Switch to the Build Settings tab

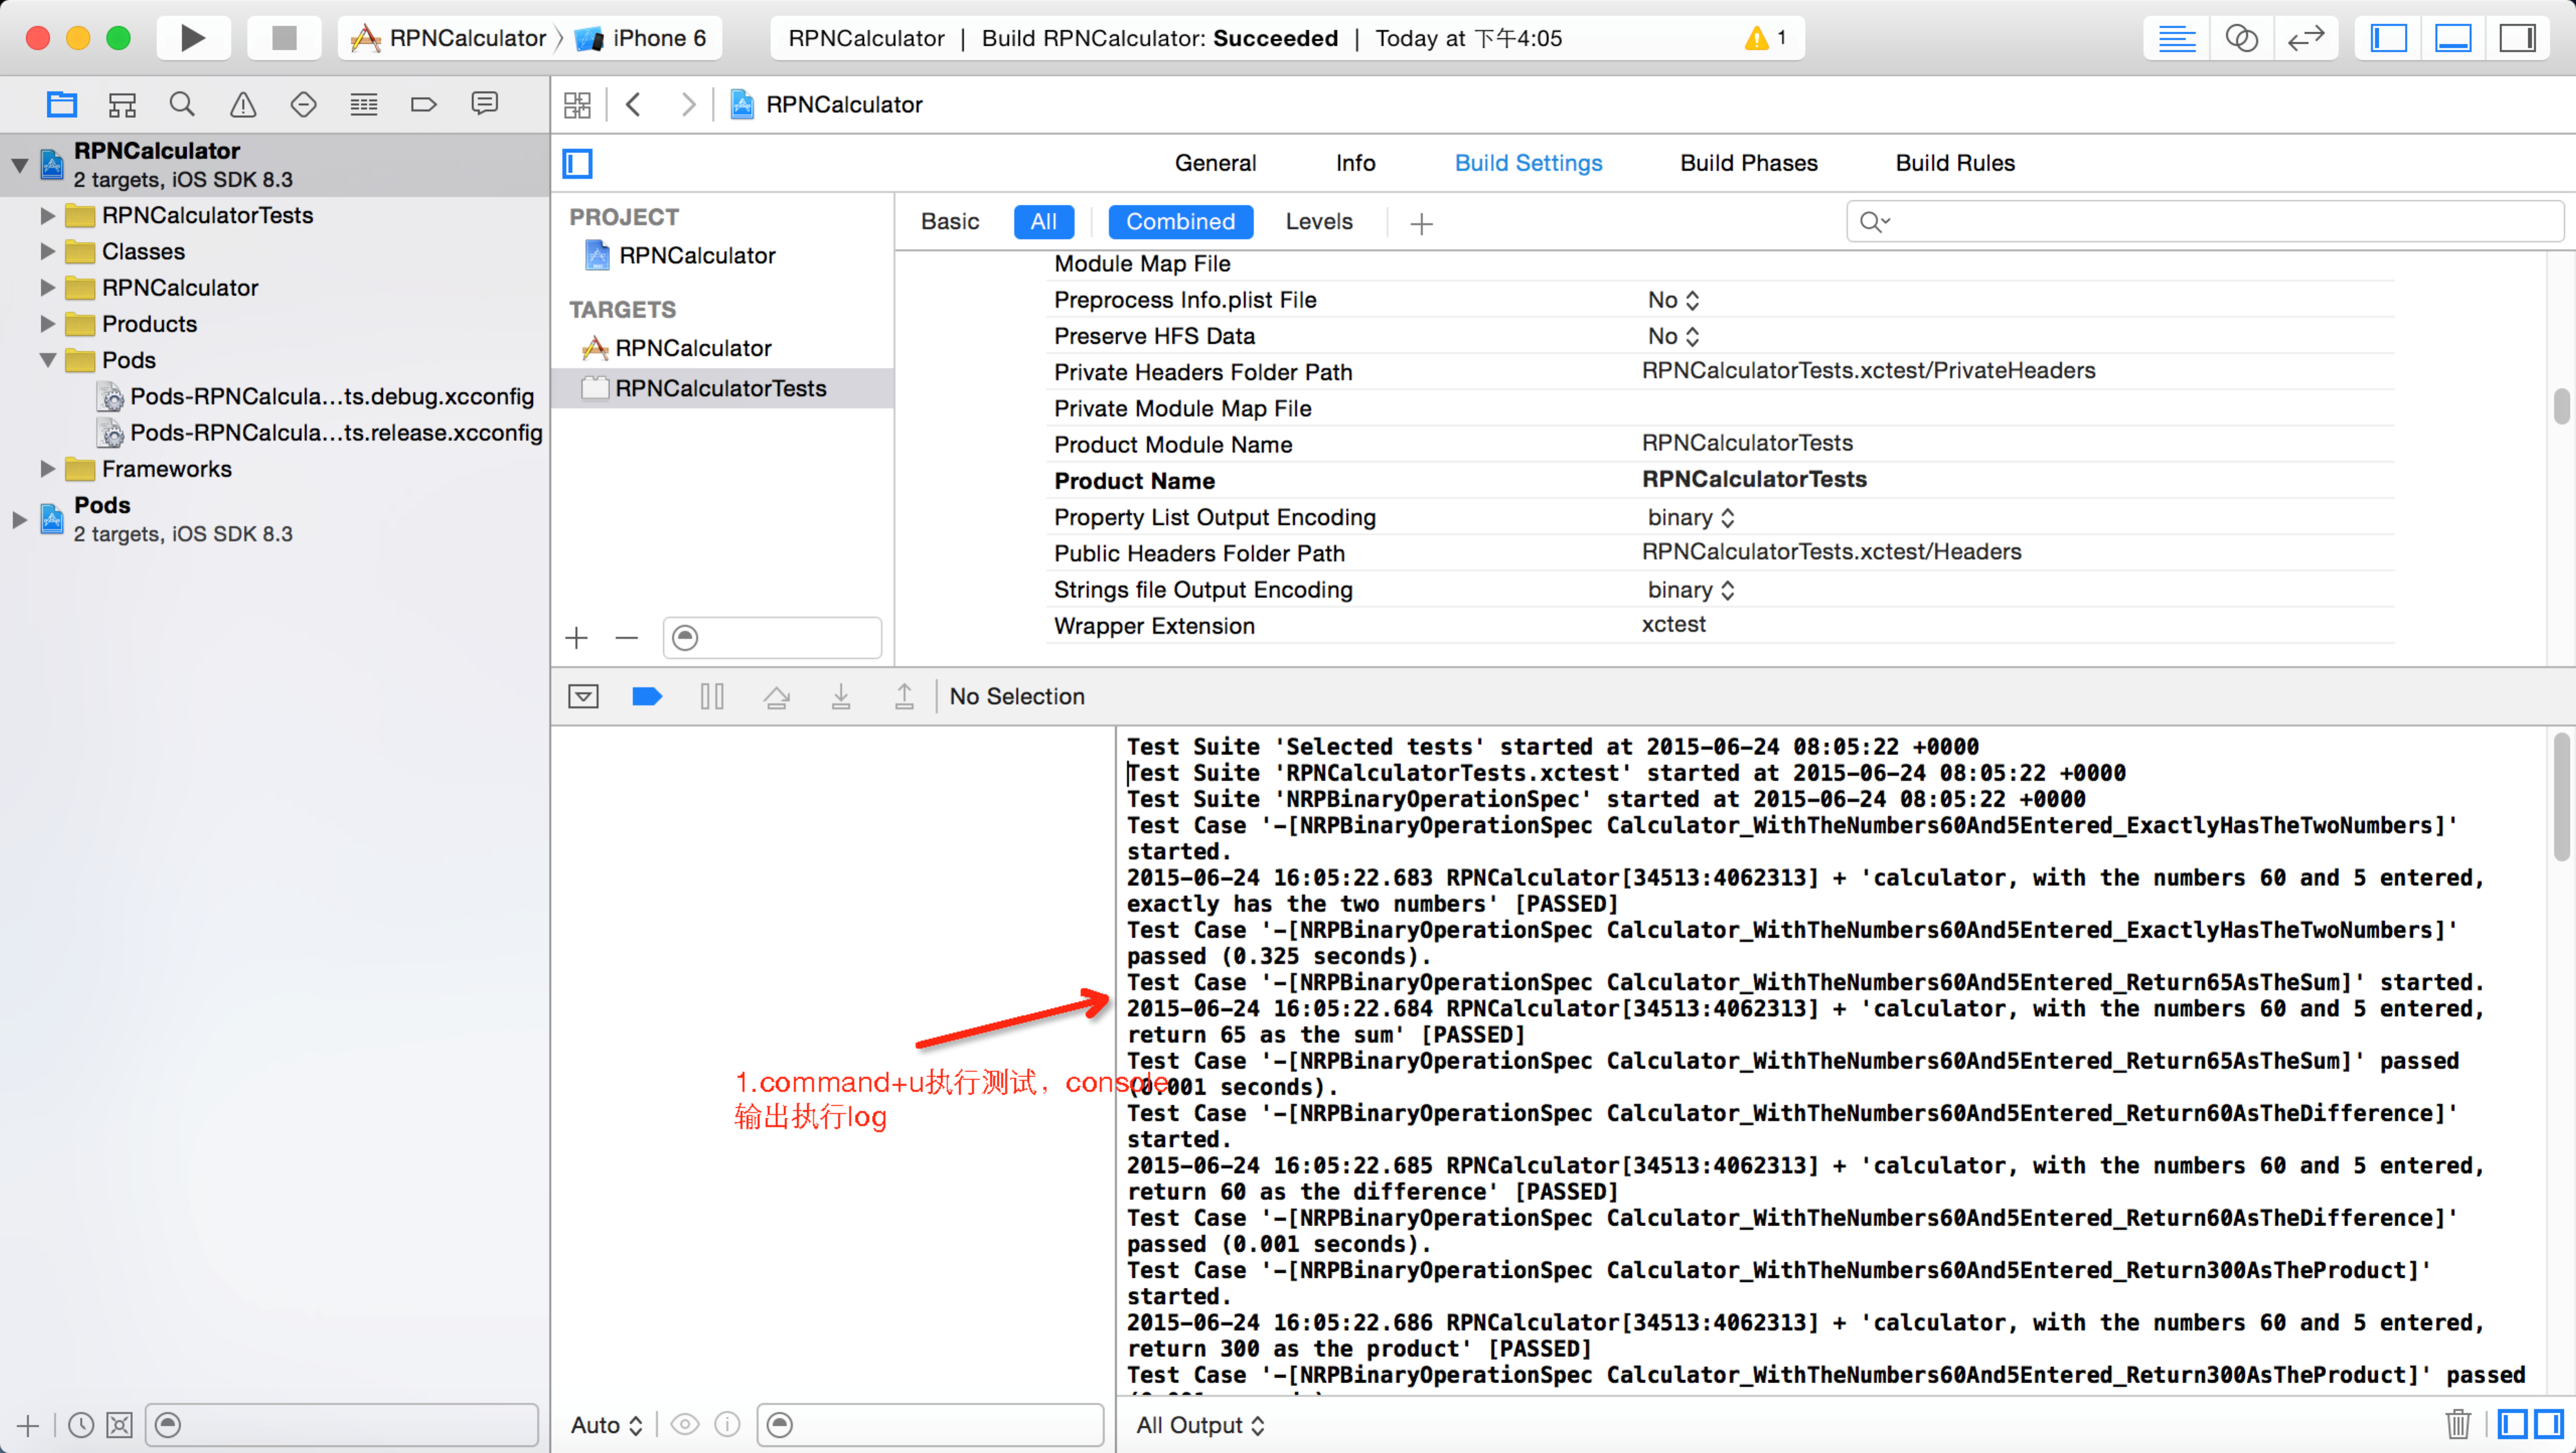[x=1528, y=163]
